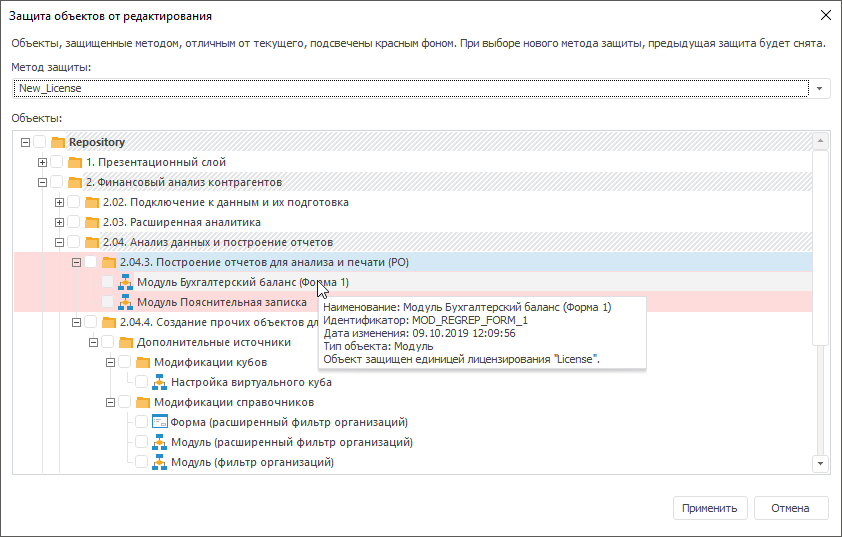Click the Настройка виртуального куба object icon

click(x=159, y=382)
